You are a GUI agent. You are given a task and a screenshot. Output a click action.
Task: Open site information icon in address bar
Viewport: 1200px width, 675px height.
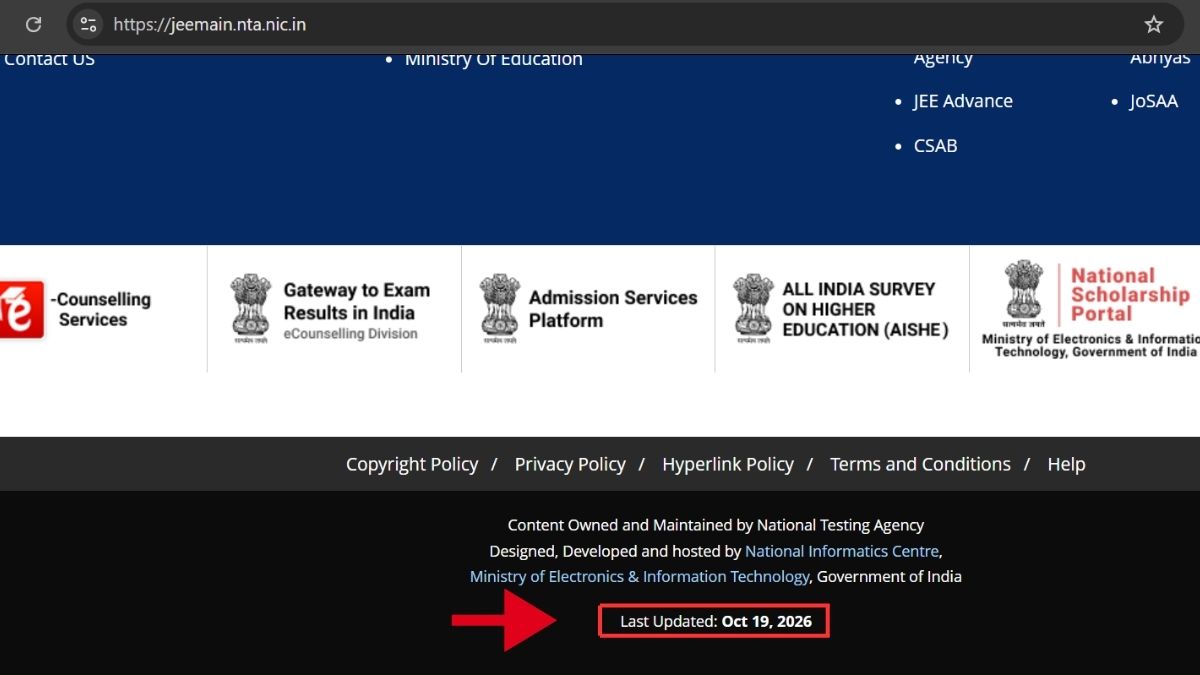coord(88,25)
